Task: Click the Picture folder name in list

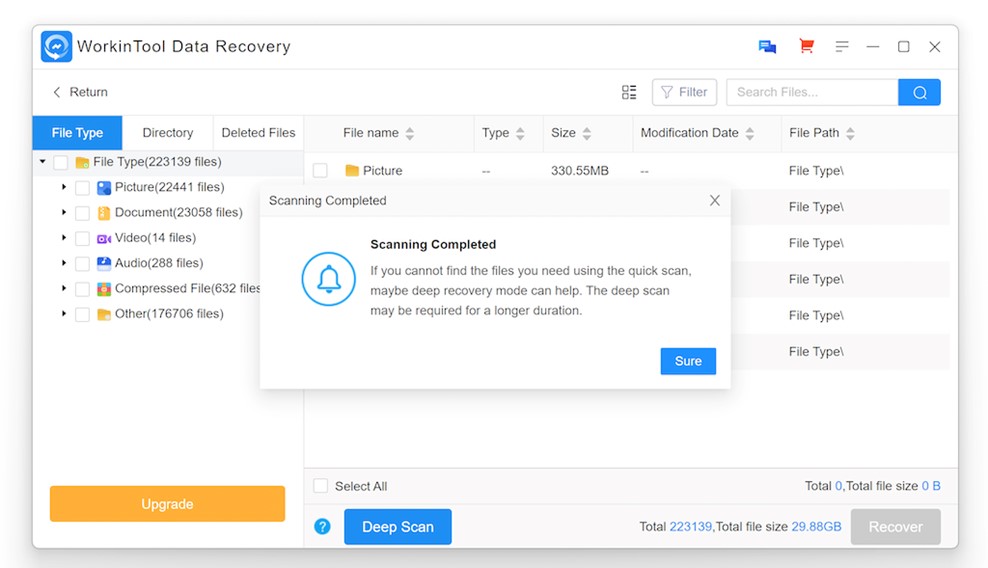Action: point(382,171)
